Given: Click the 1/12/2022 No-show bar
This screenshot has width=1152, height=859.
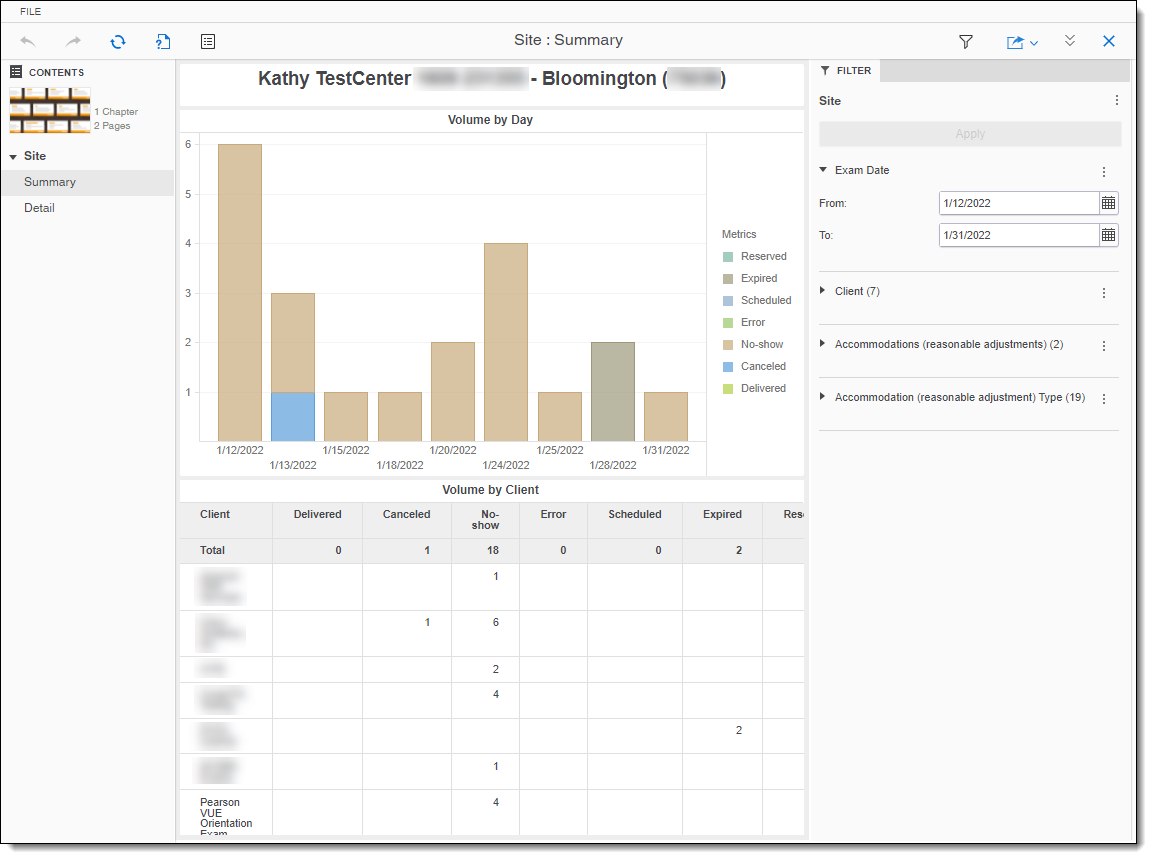Looking at the screenshot, I should [x=240, y=292].
